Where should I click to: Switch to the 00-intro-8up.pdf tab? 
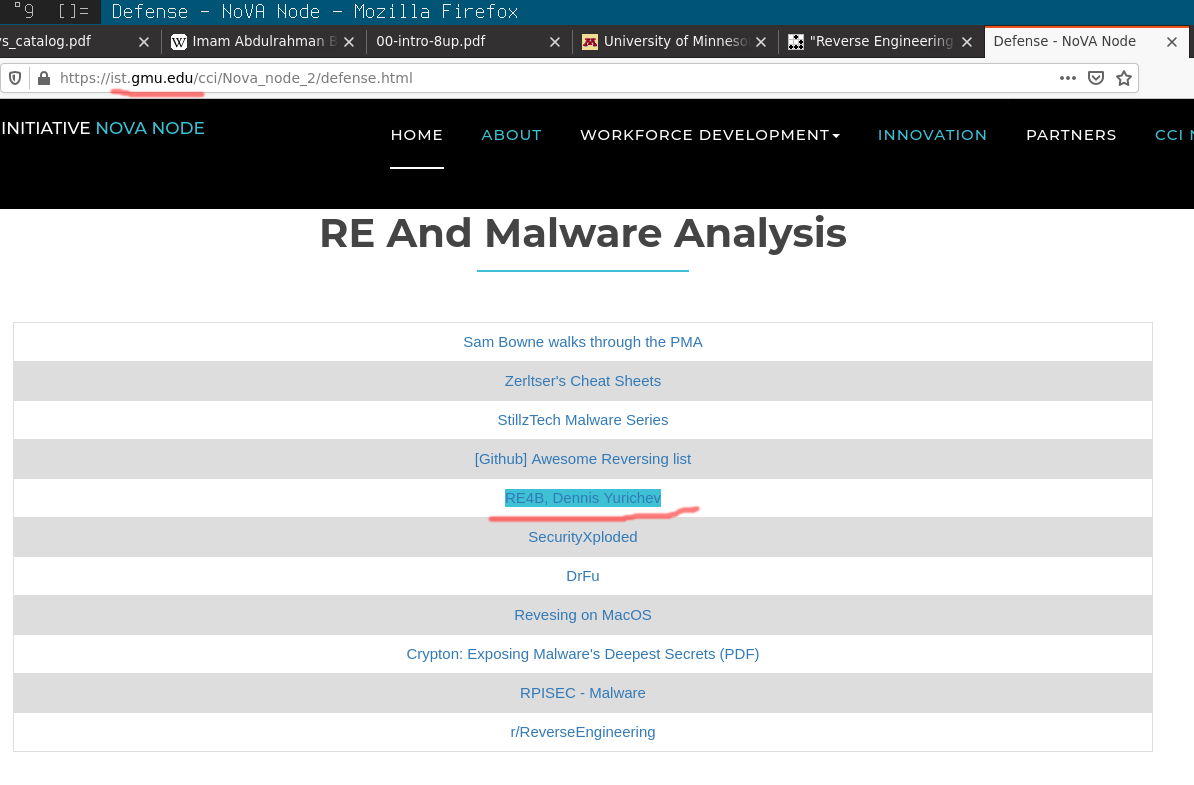click(x=469, y=41)
